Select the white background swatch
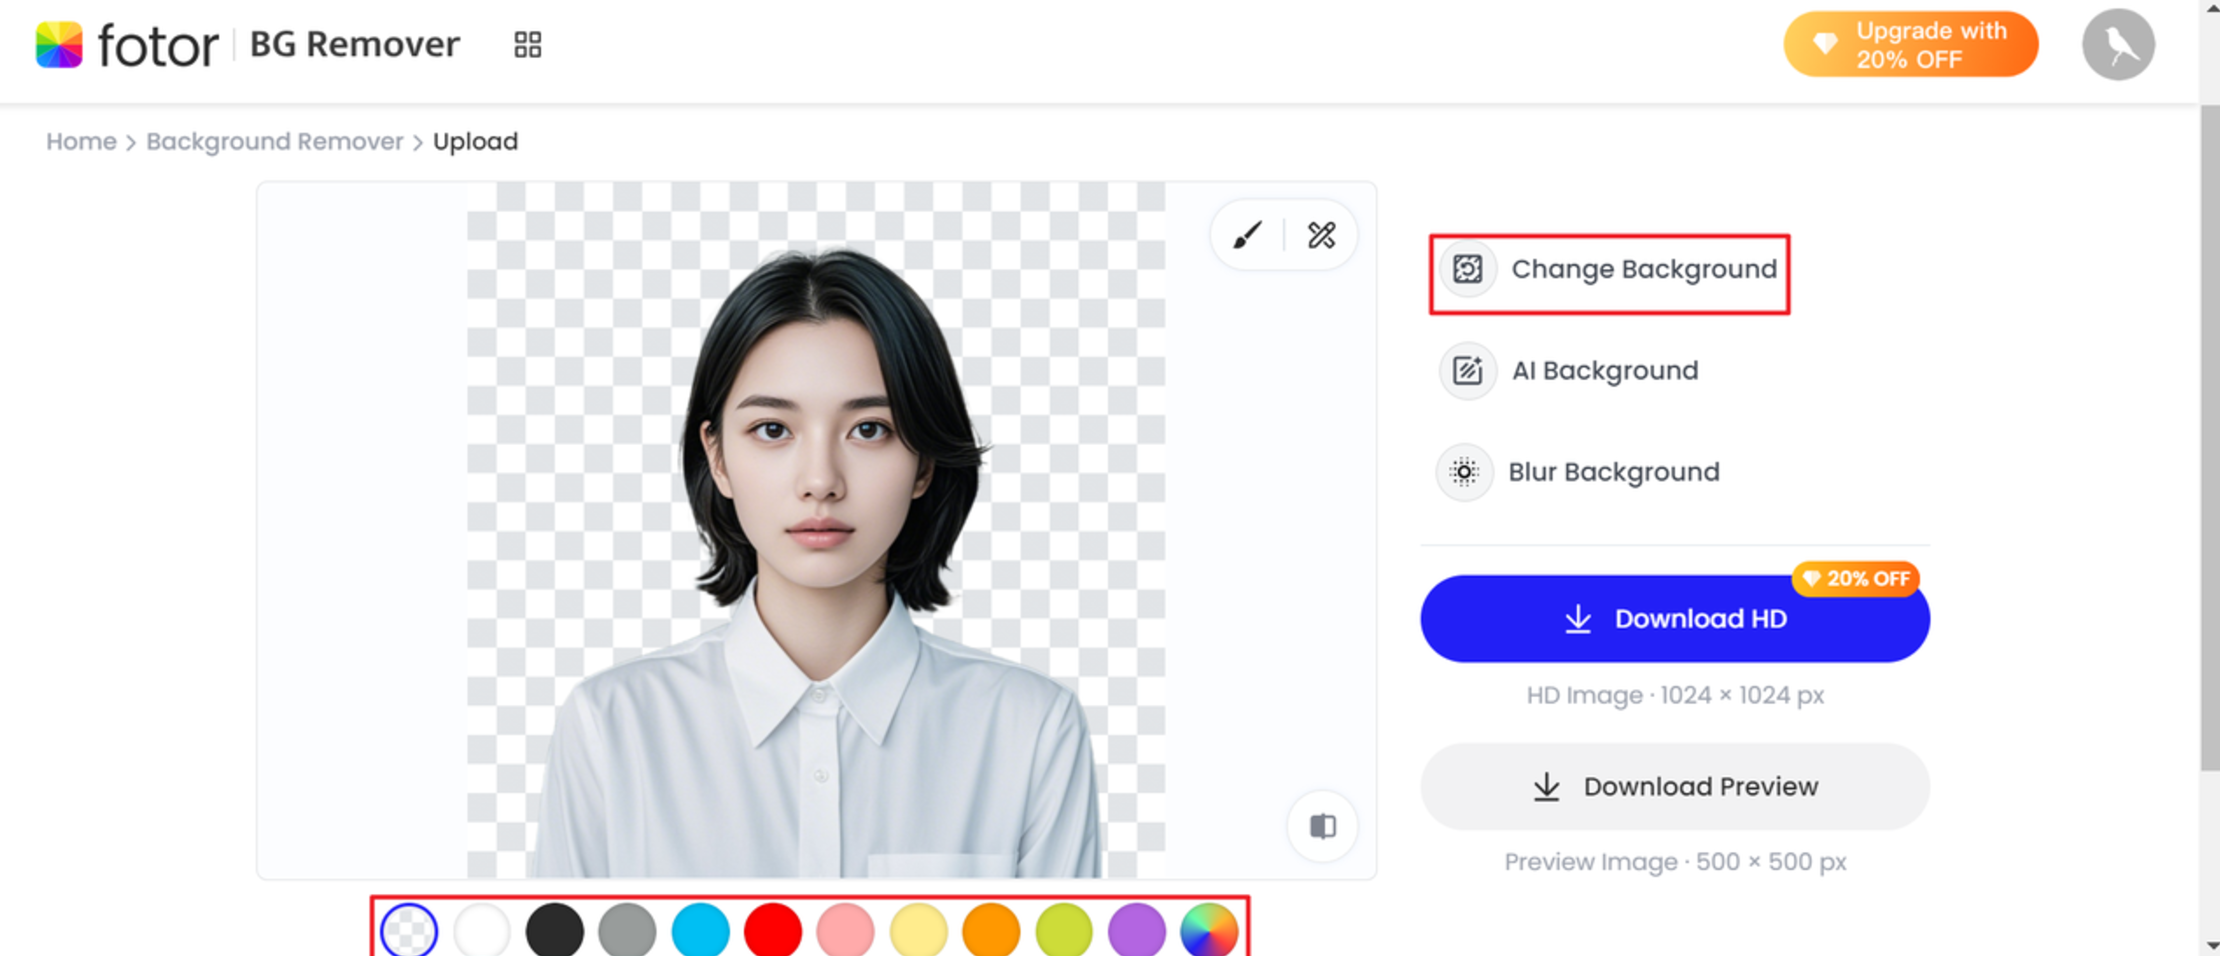This screenshot has width=2220, height=956. 482,930
